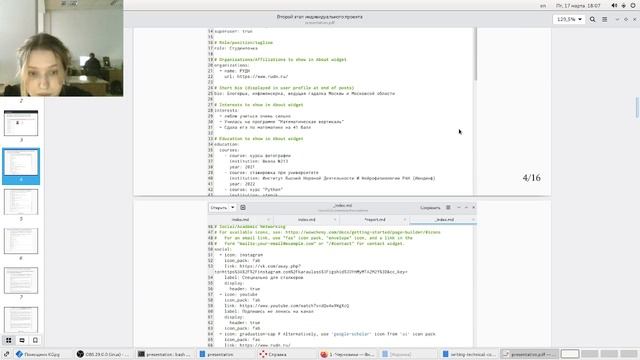Select the rightmost '_index.md' tab
This screenshot has width=640, height=360.
point(443,220)
